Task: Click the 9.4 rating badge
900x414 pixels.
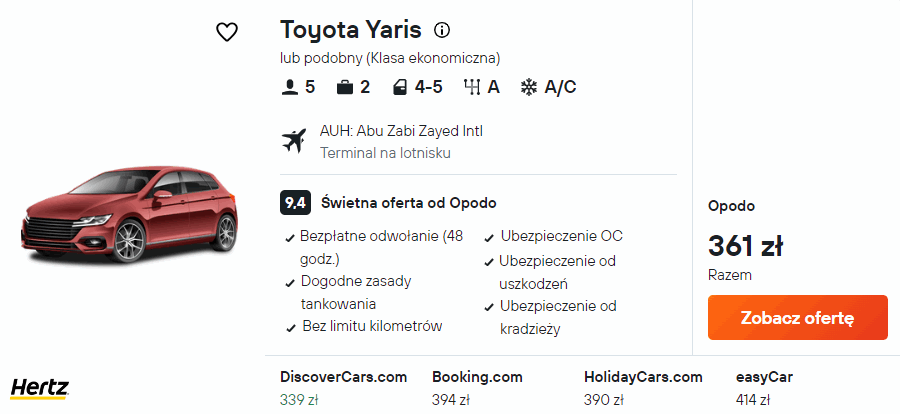Action: point(295,202)
